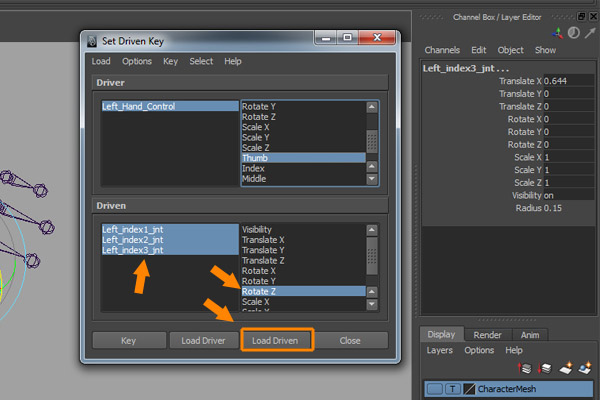
Task: Open the Object menu in Channel Box
Action: click(510, 50)
